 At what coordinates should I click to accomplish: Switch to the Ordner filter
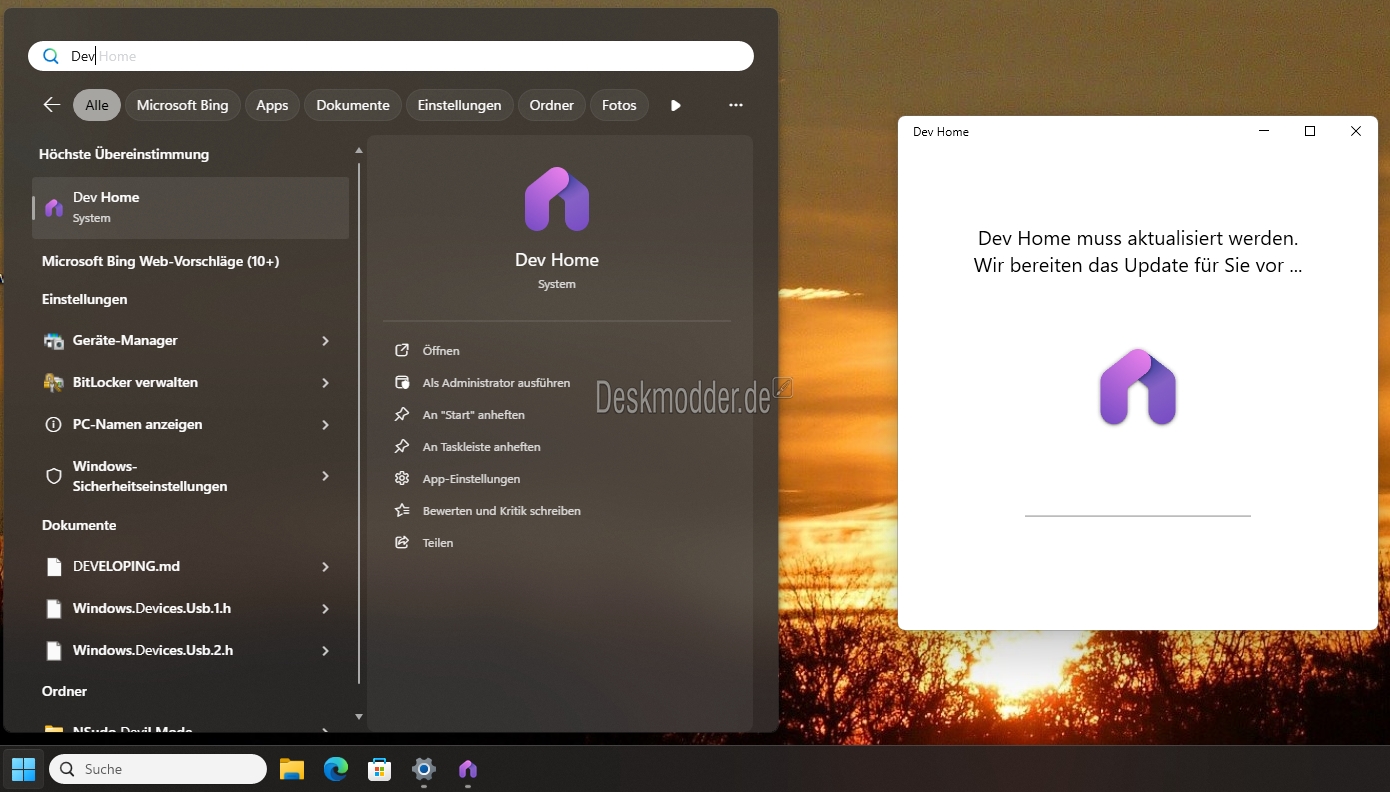click(x=552, y=105)
